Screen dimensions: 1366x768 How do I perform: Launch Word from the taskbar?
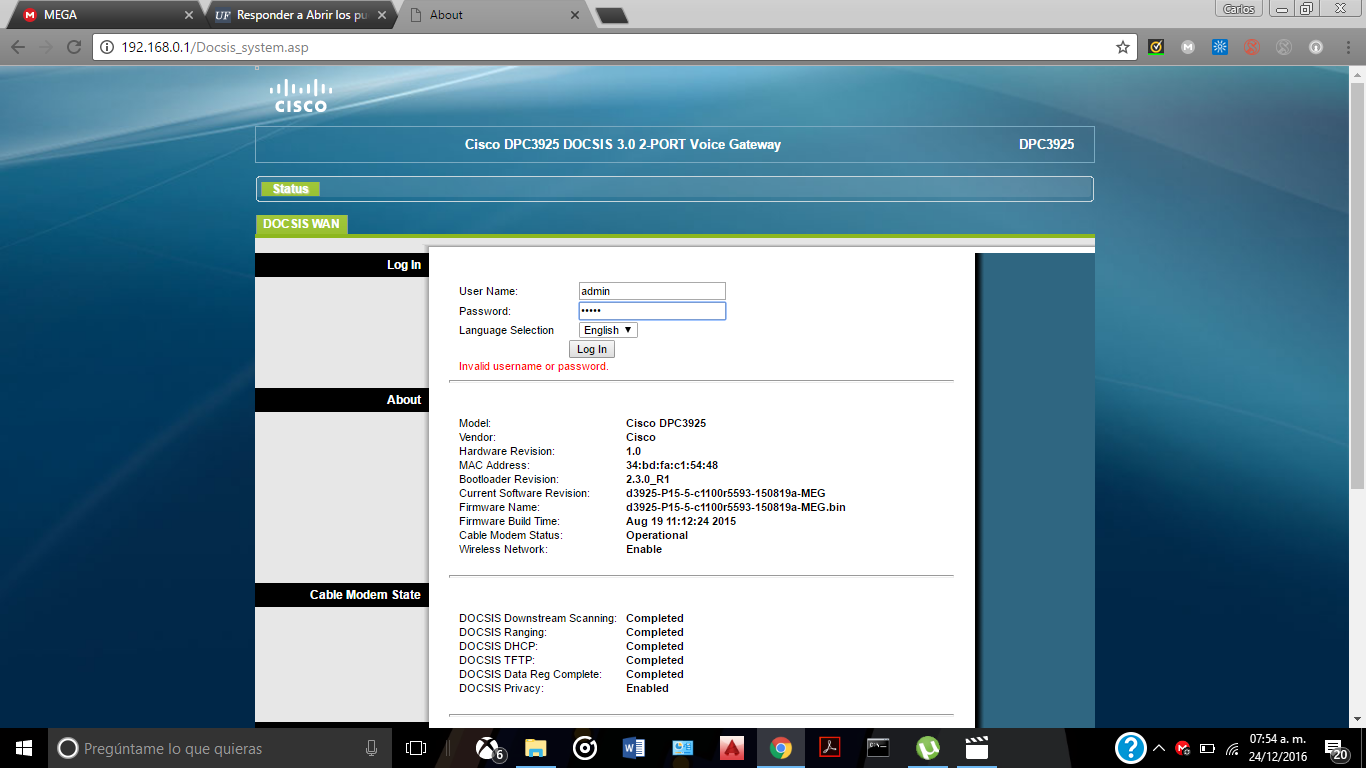634,748
